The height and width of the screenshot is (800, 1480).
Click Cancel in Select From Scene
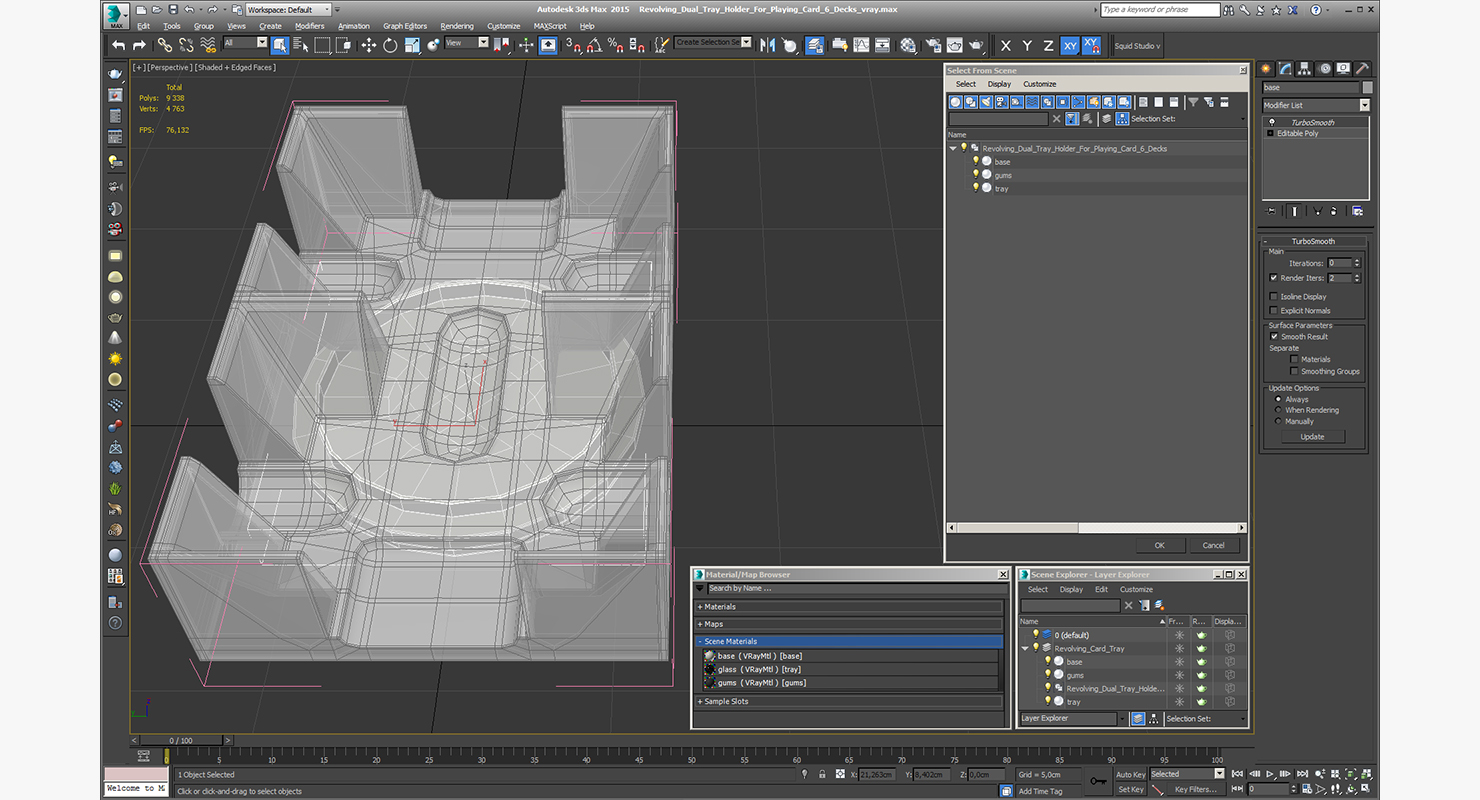click(1213, 545)
